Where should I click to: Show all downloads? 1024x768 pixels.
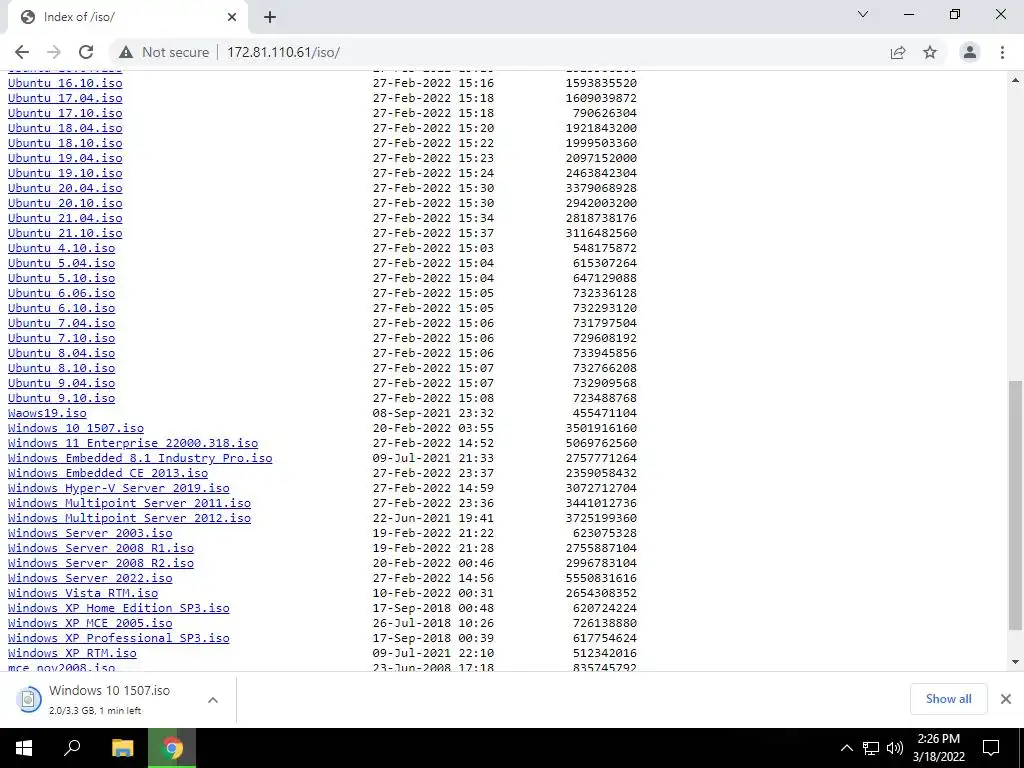click(x=948, y=699)
